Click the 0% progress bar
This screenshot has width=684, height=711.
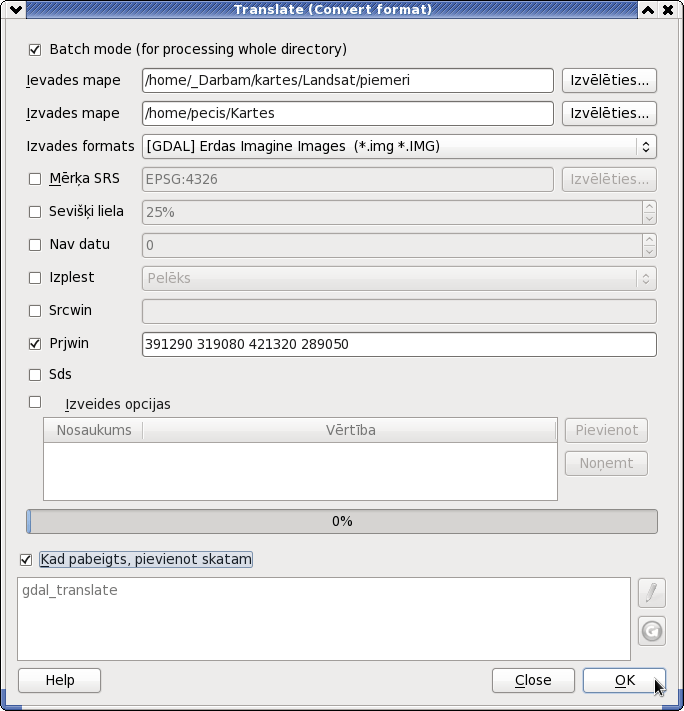342,521
